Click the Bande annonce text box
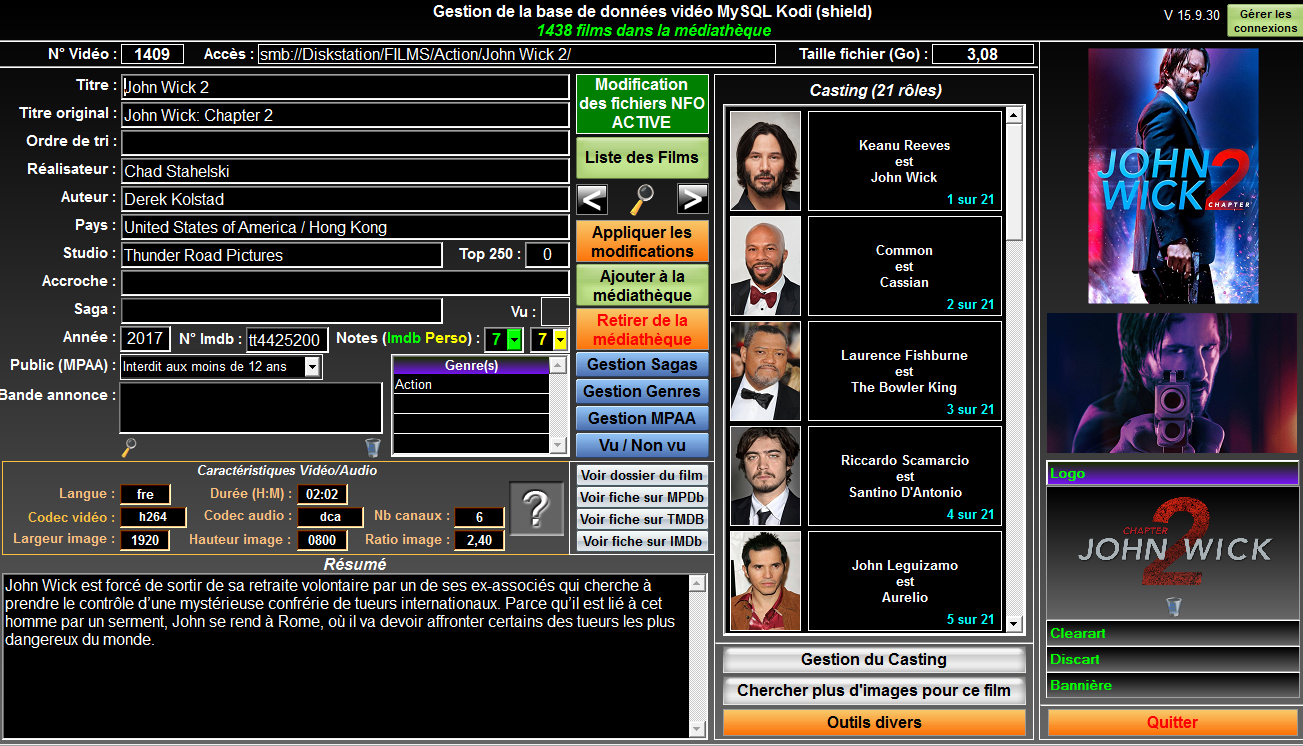 [x=251, y=408]
